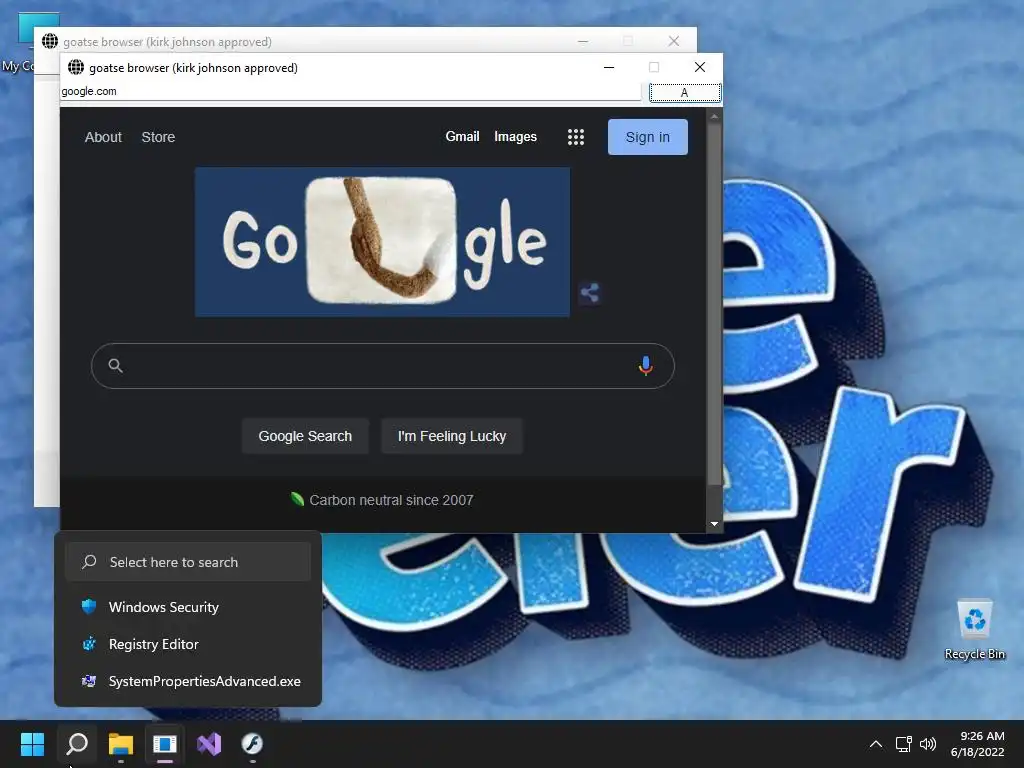
Task: Click the Select here to search box
Action: pos(188,562)
